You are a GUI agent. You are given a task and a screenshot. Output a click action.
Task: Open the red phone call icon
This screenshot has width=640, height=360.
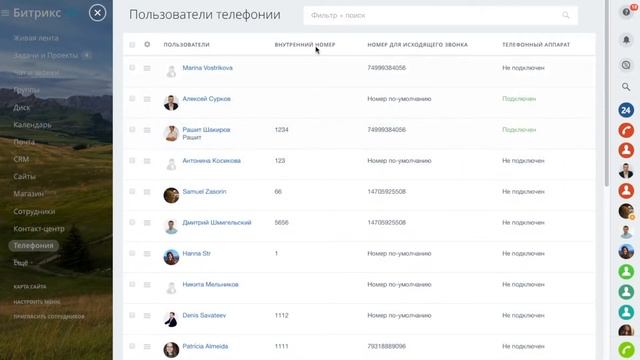(626, 130)
